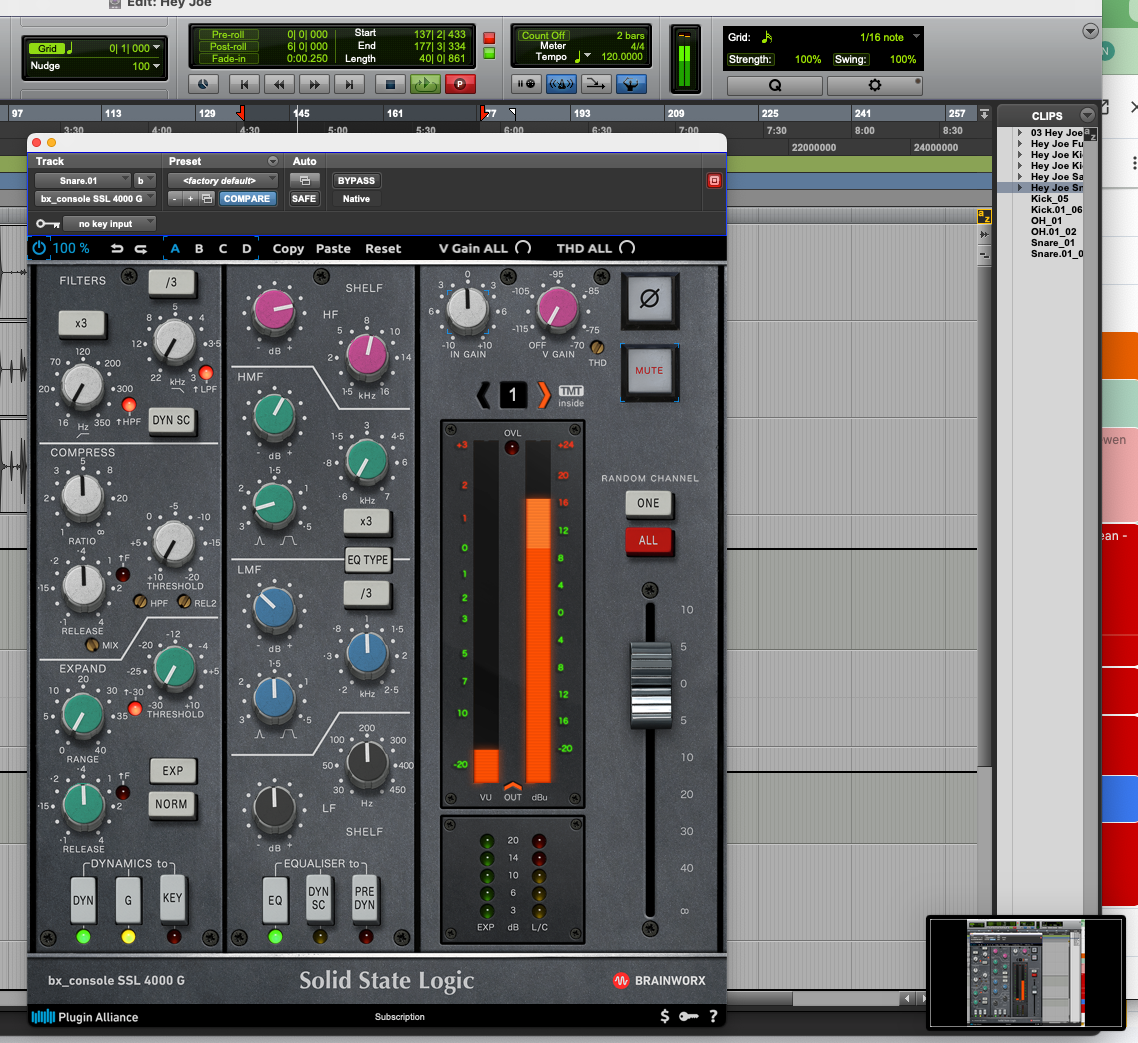Toggle the NORM release button
Screen dimensions: 1138x1043
coord(172,803)
